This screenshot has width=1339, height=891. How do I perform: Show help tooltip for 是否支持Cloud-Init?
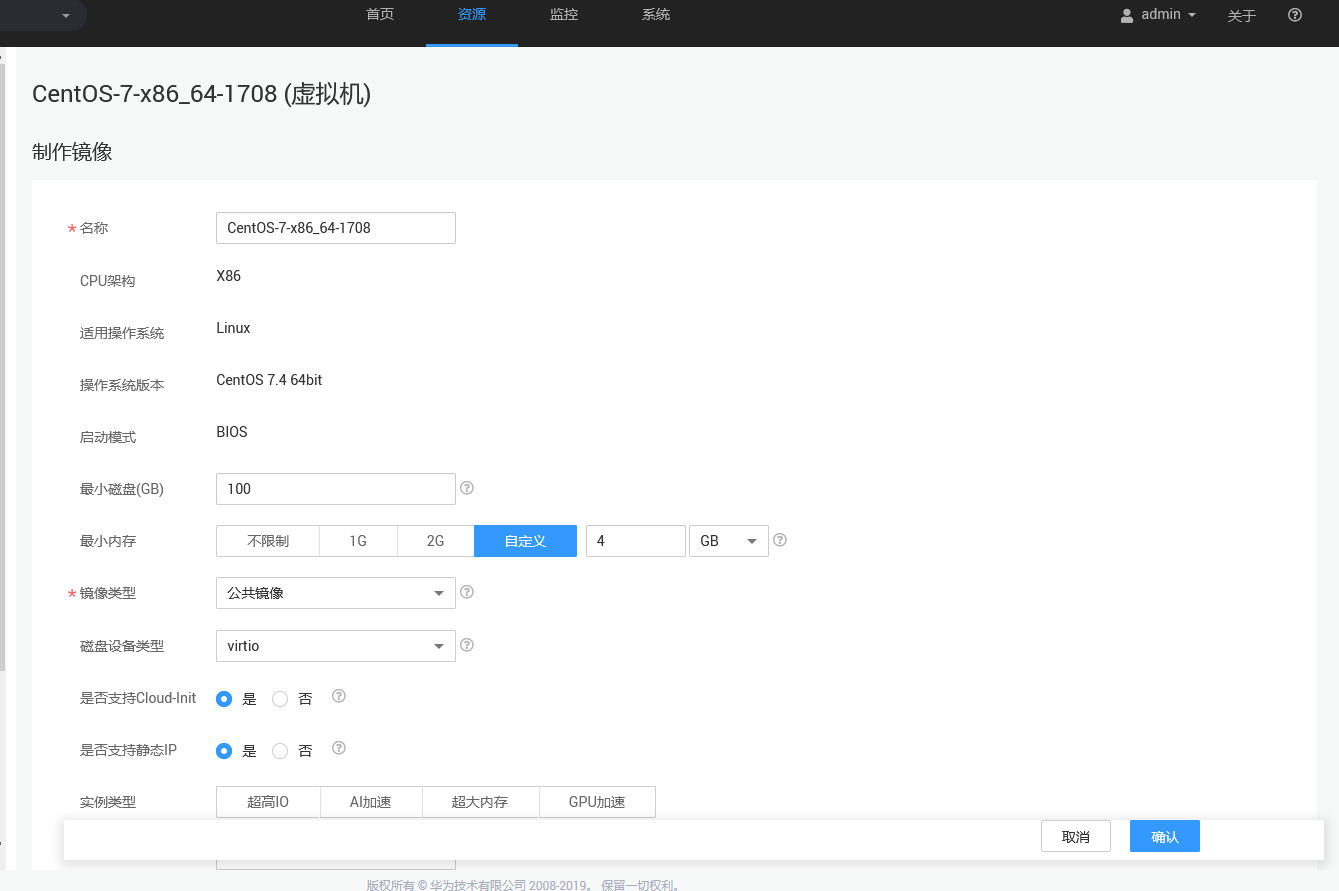(338, 696)
